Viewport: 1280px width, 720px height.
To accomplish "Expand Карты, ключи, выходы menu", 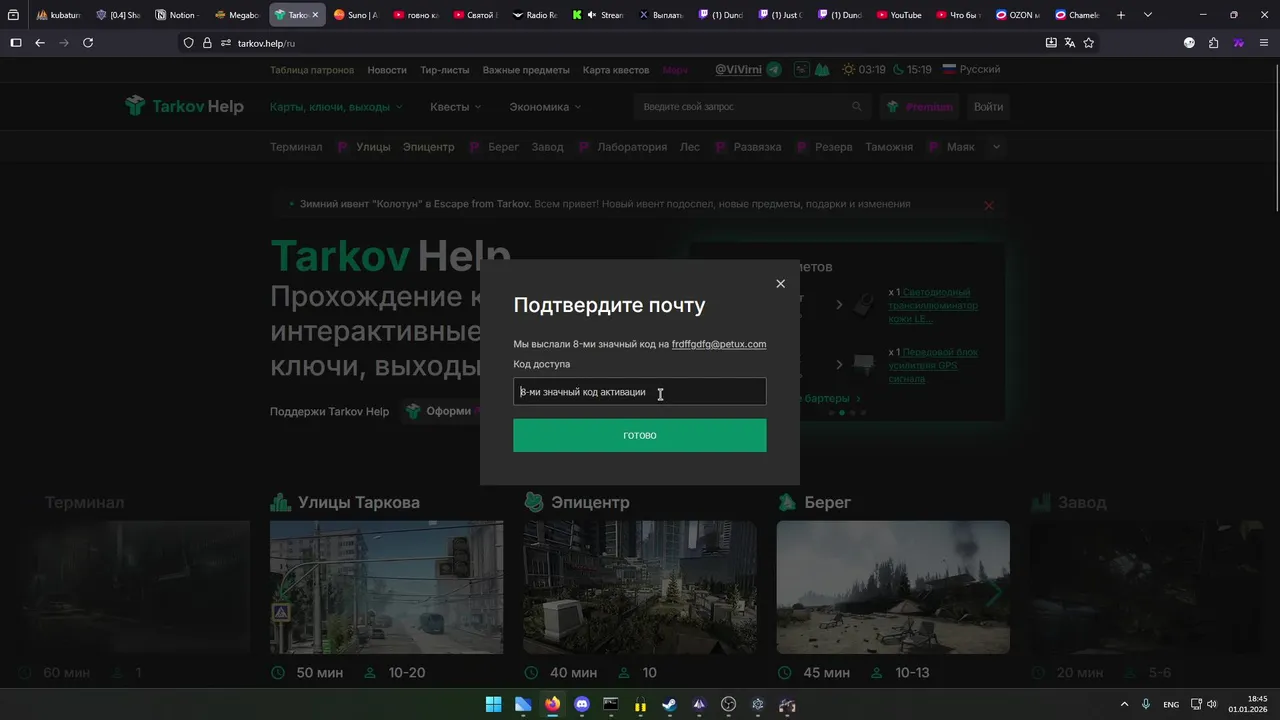I will tap(336, 107).
